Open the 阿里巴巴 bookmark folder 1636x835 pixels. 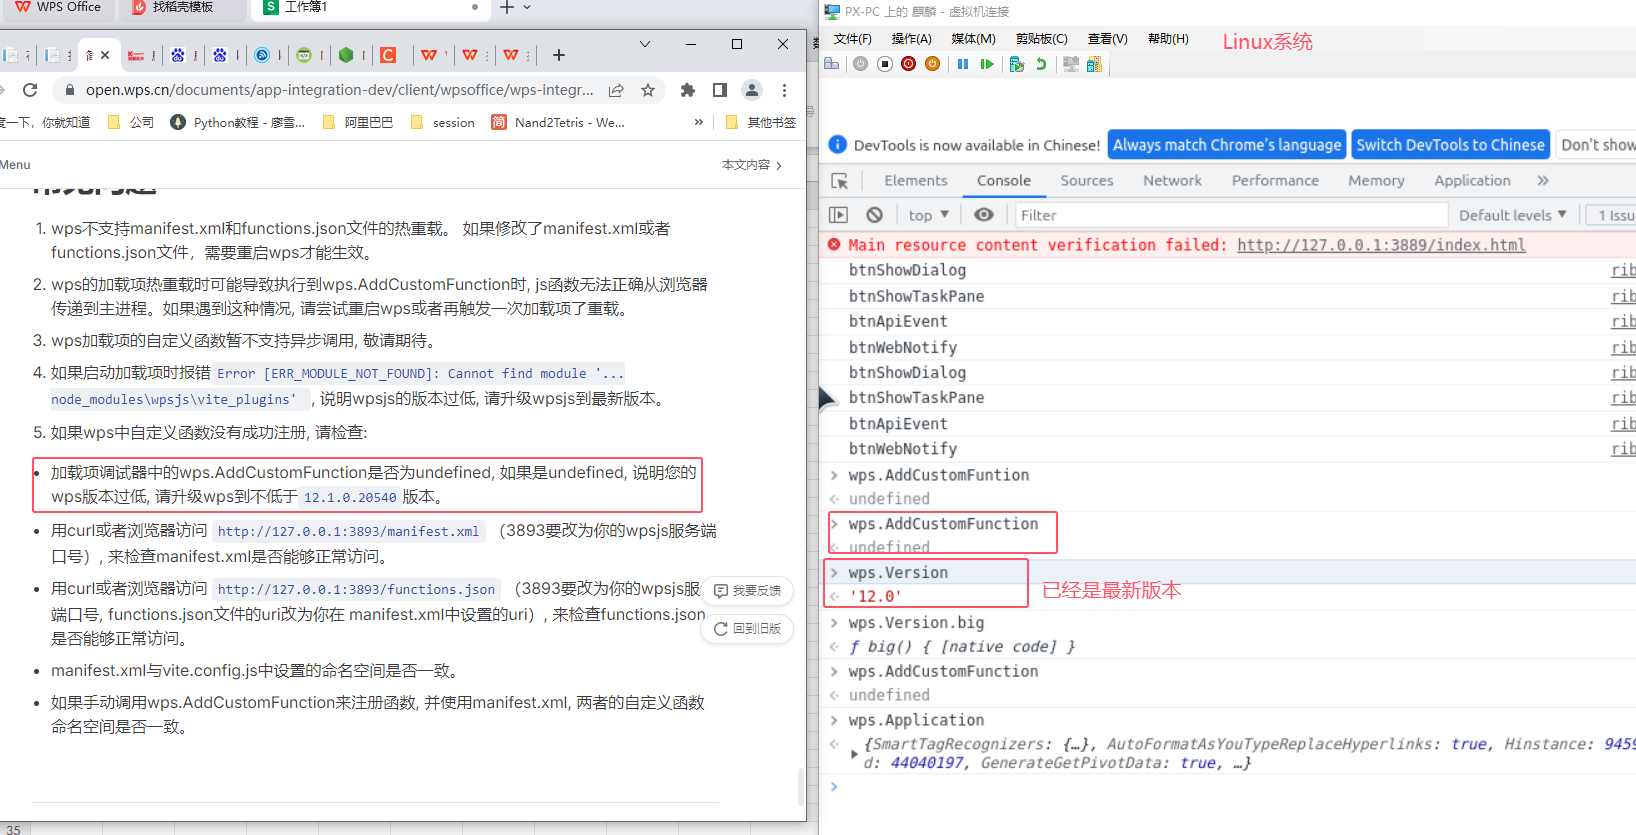tap(358, 122)
